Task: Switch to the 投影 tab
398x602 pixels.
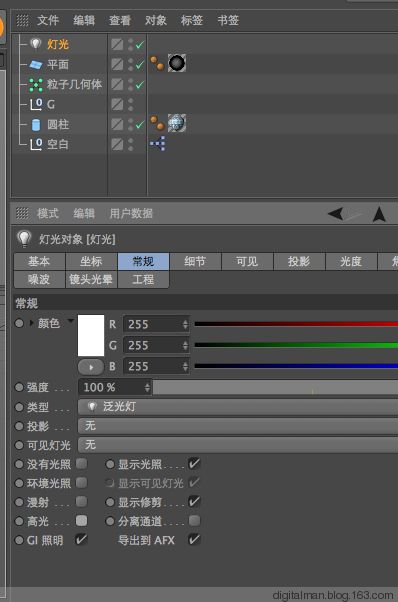Action: [x=299, y=261]
